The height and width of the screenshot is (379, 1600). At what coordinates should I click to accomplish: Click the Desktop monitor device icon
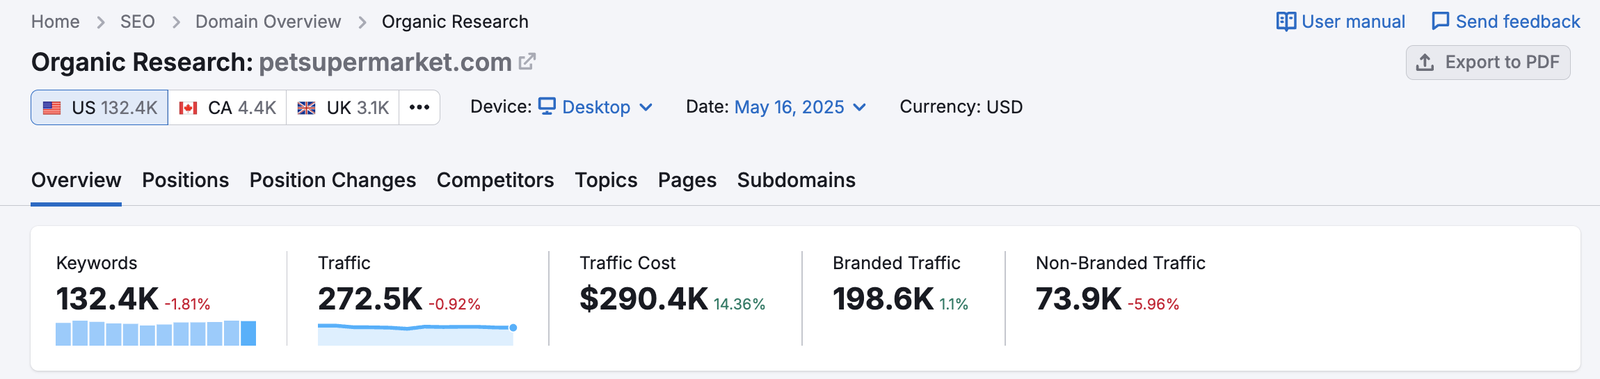point(547,106)
